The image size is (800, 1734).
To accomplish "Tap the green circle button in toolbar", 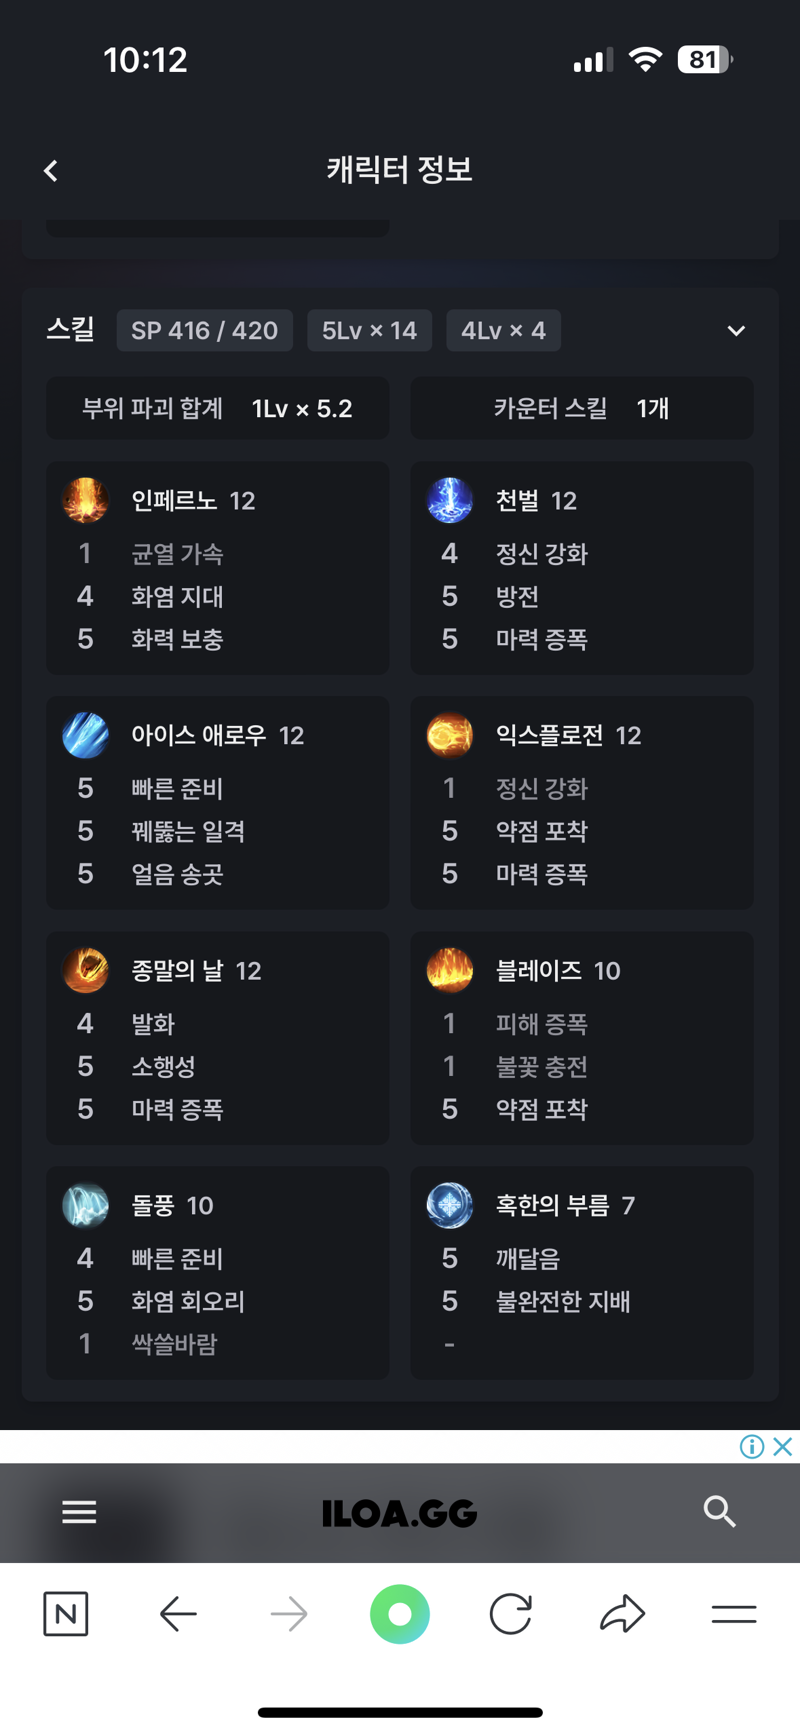I will coord(400,1614).
